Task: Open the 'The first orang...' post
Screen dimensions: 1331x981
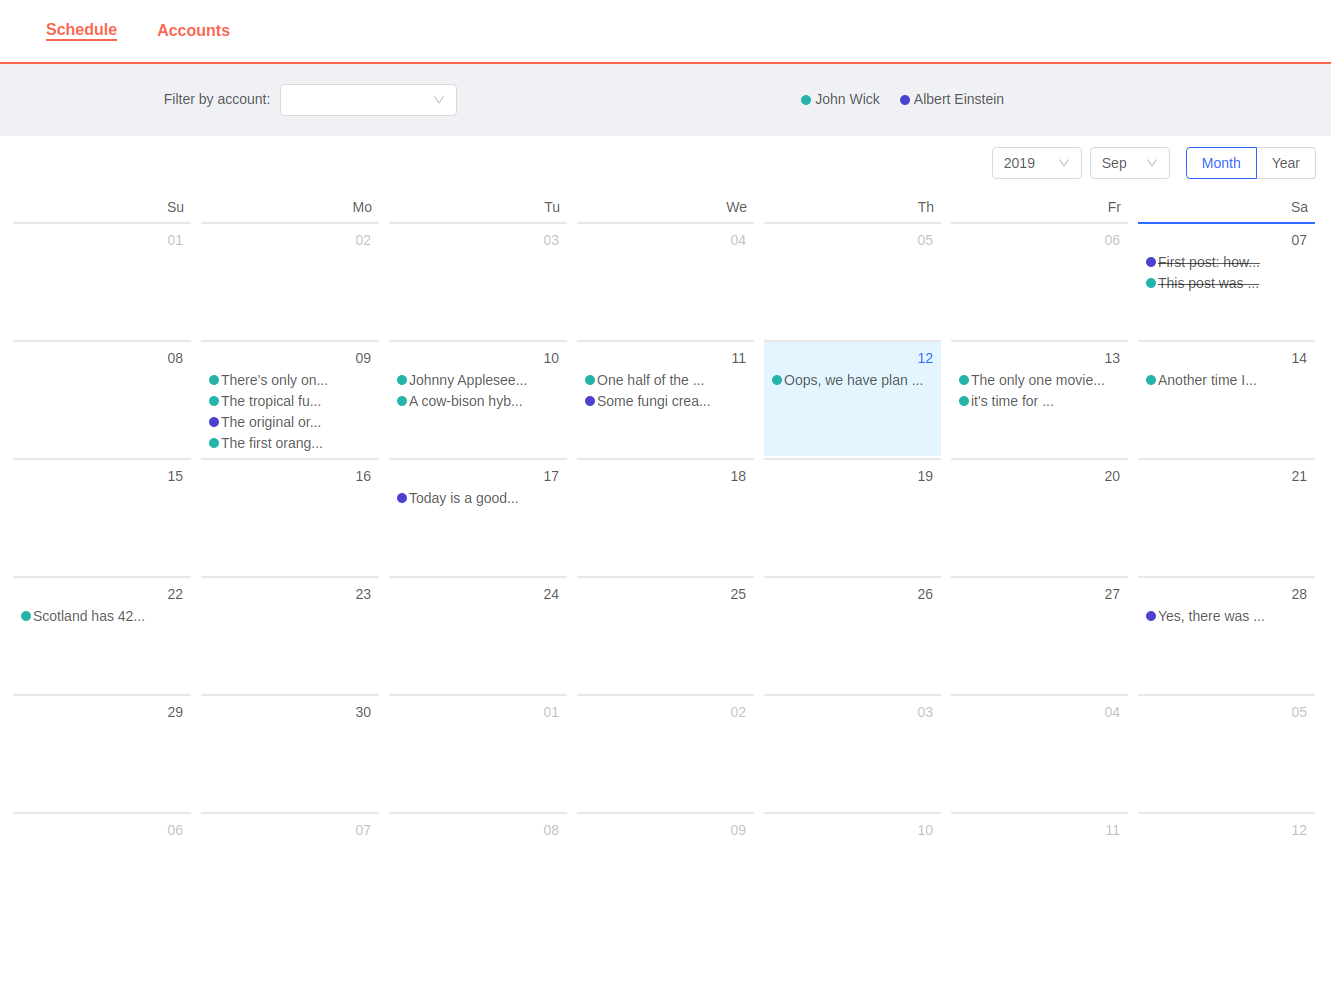Action: click(266, 443)
